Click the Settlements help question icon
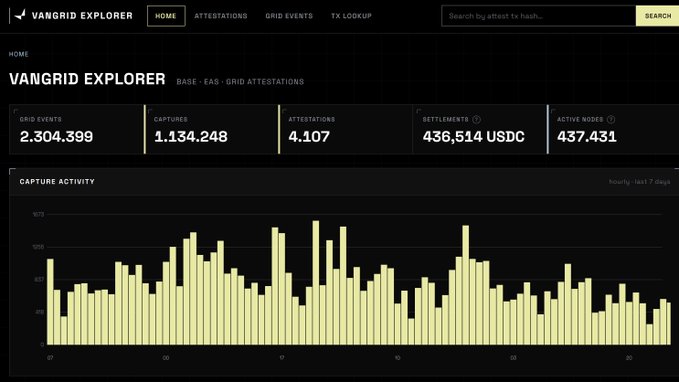The width and height of the screenshot is (679, 382). [476, 119]
